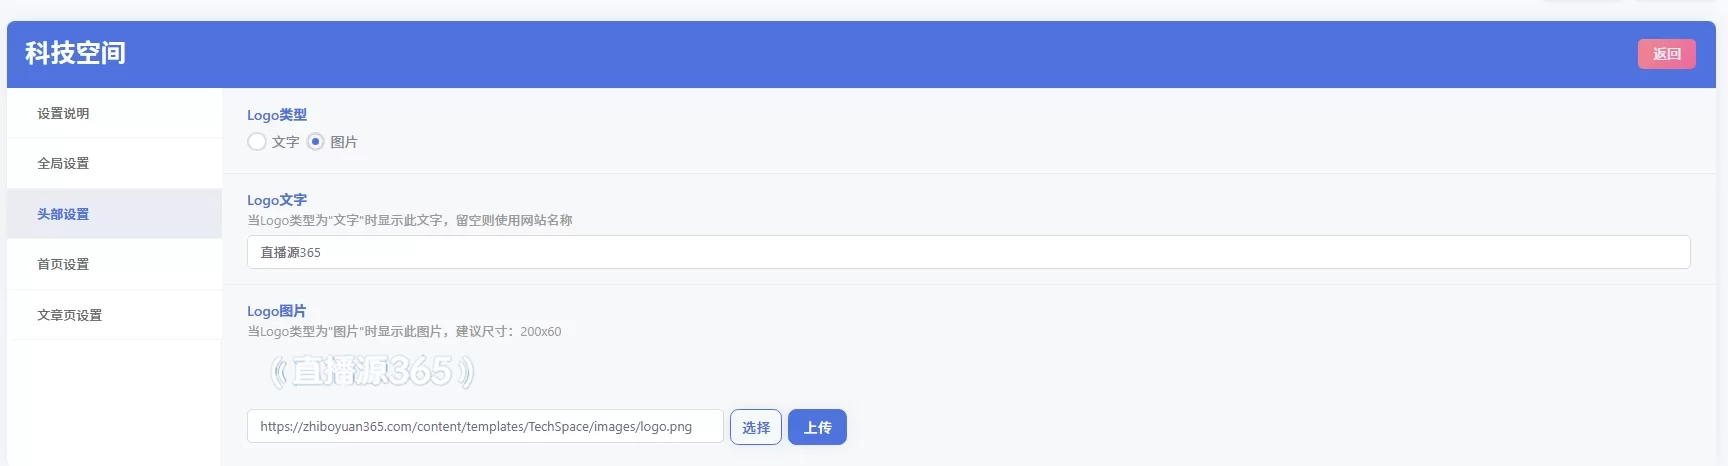The image size is (1728, 466).
Task: Focus the logo.png URL input field
Action: point(485,426)
